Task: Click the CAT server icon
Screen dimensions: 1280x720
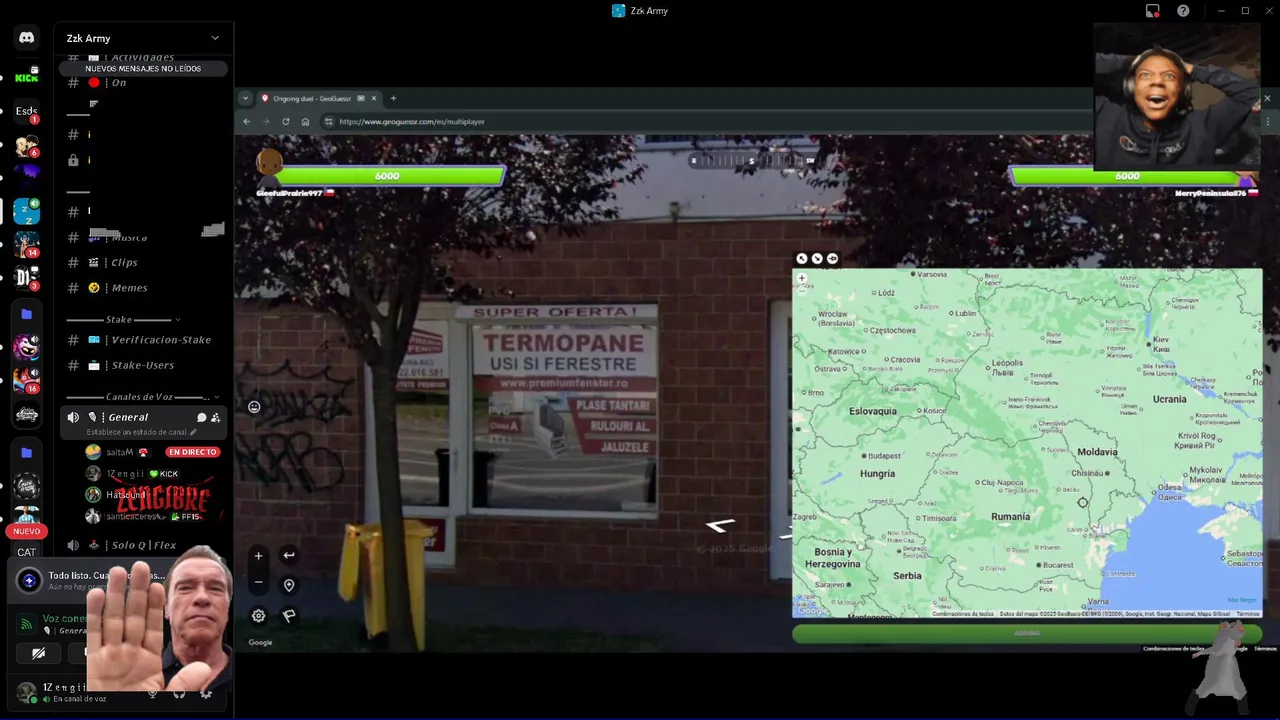Action: (x=26, y=552)
